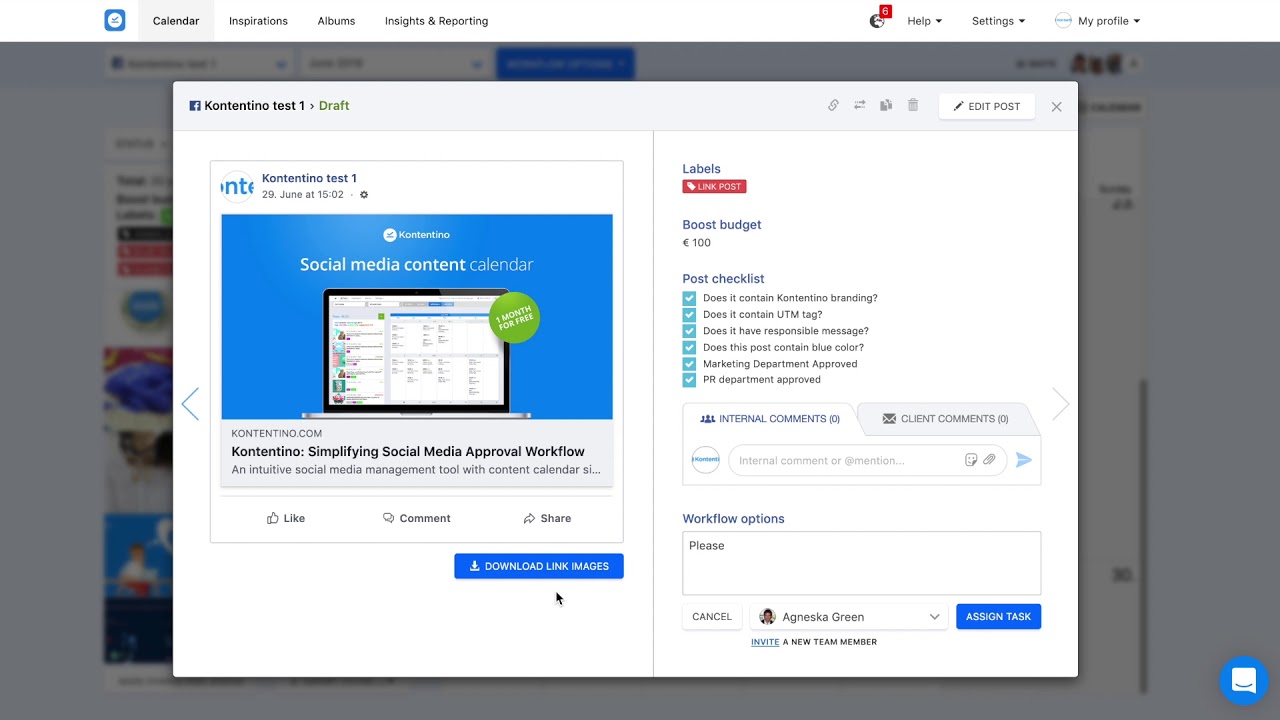Send the internal comment
Screen dimensions: 1280x720
click(1023, 460)
